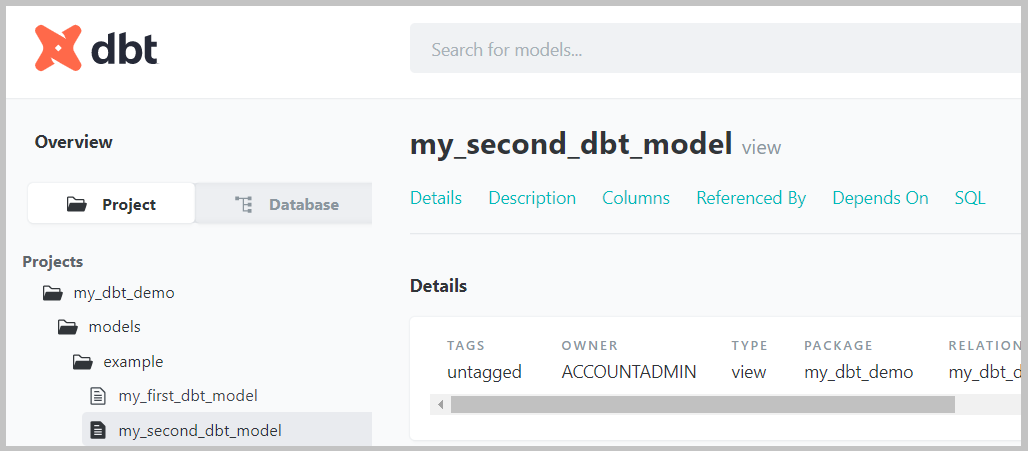This screenshot has width=1028, height=451.
Task: Click the my_second_dbt_model page heading
Action: click(571, 145)
